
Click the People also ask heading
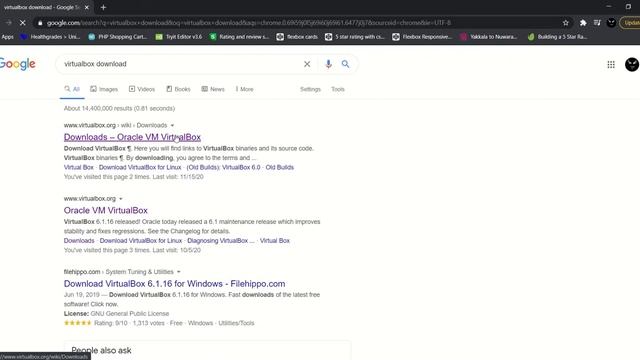[101, 350]
